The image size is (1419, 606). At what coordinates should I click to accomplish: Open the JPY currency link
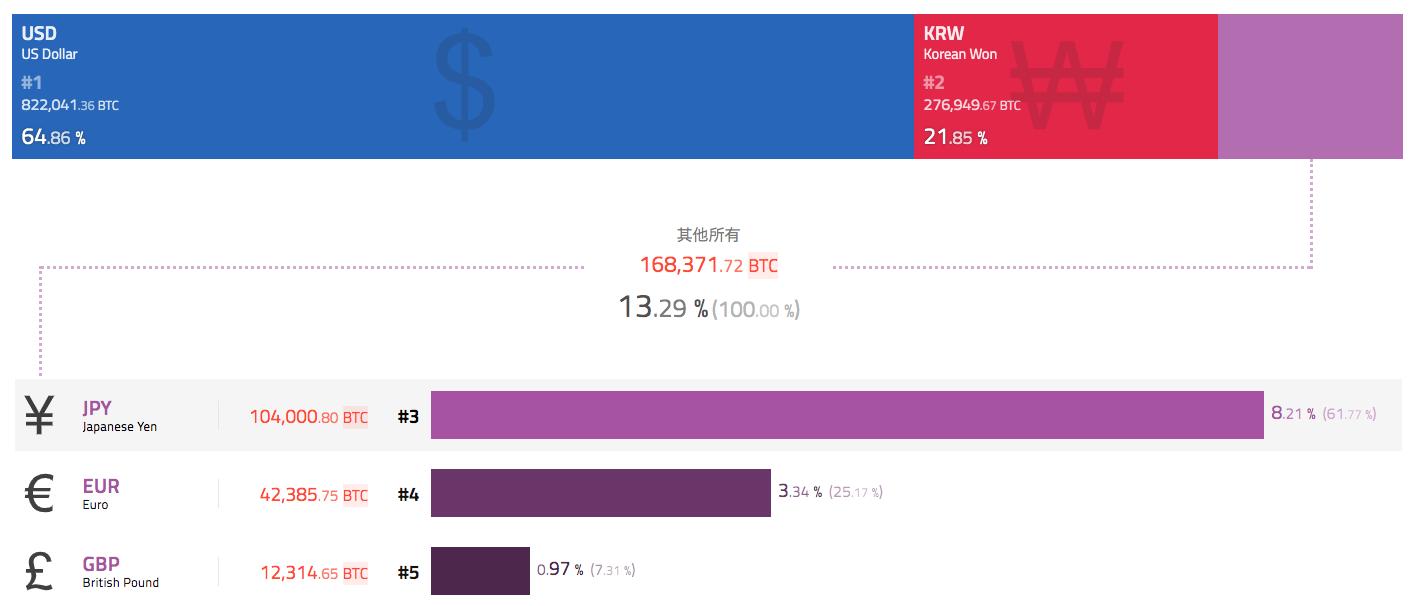click(97, 408)
